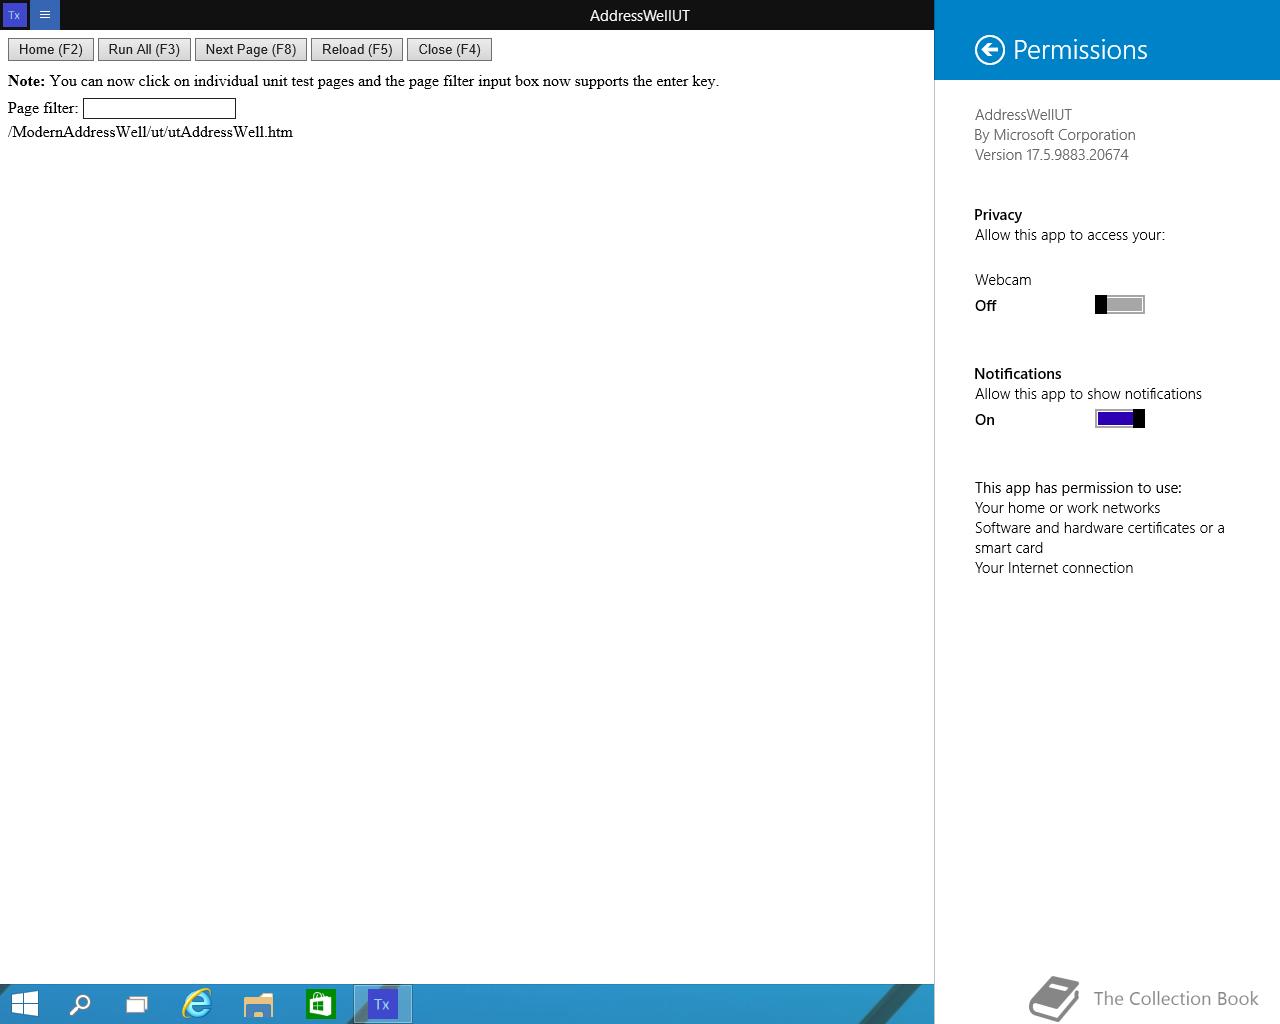Click the 'Privacy' section heading

click(998, 215)
